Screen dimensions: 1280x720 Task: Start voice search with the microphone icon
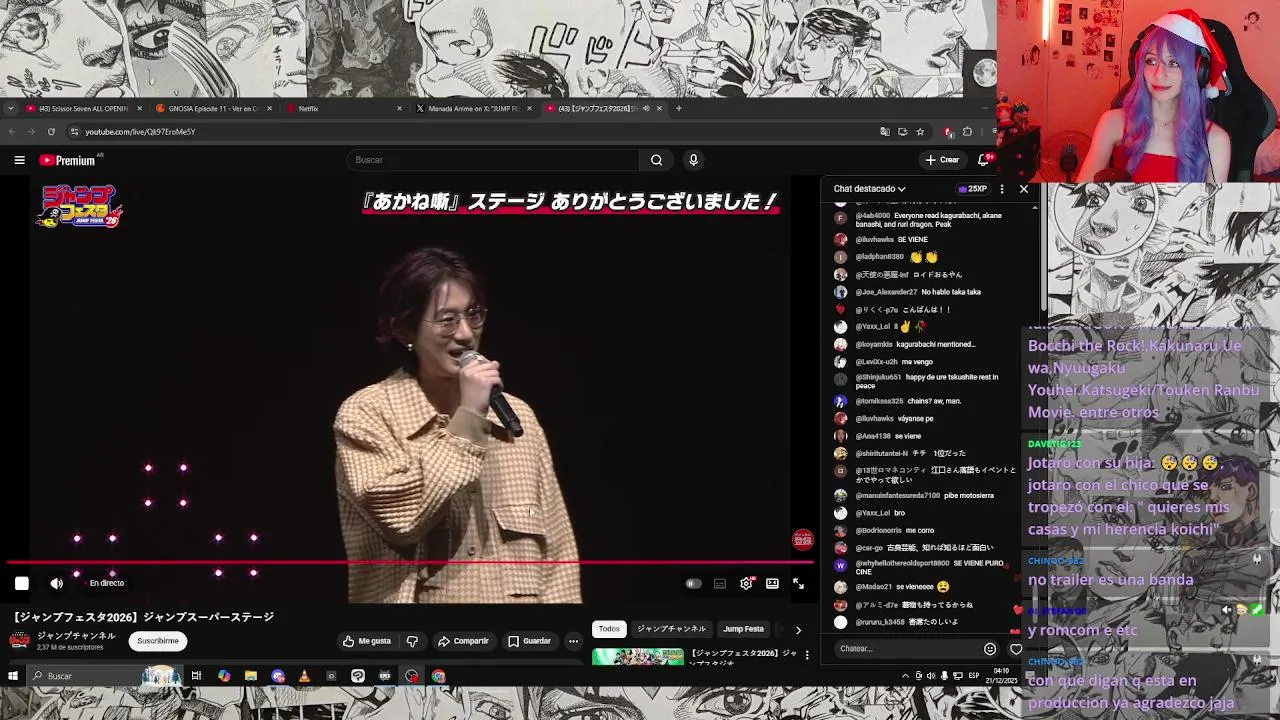[x=693, y=160]
